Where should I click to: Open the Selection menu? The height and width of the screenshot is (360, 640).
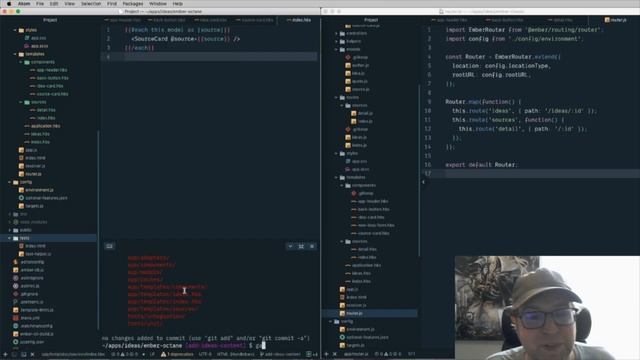[91, 4]
